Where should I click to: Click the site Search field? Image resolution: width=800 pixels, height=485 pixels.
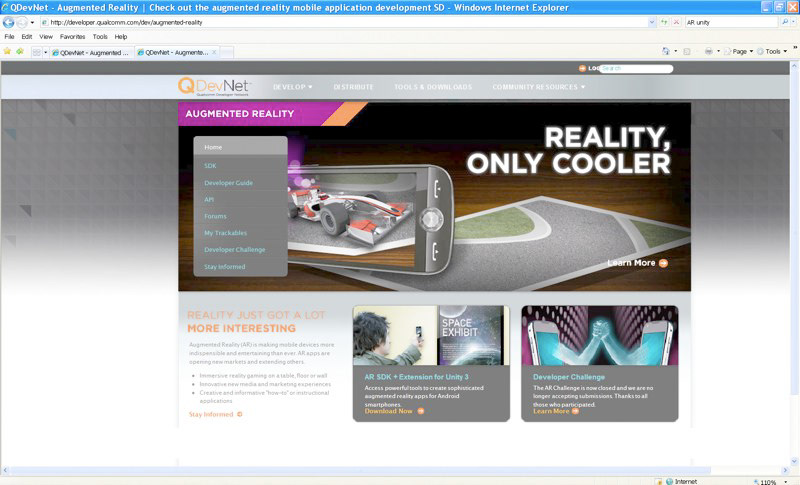[x=636, y=68]
